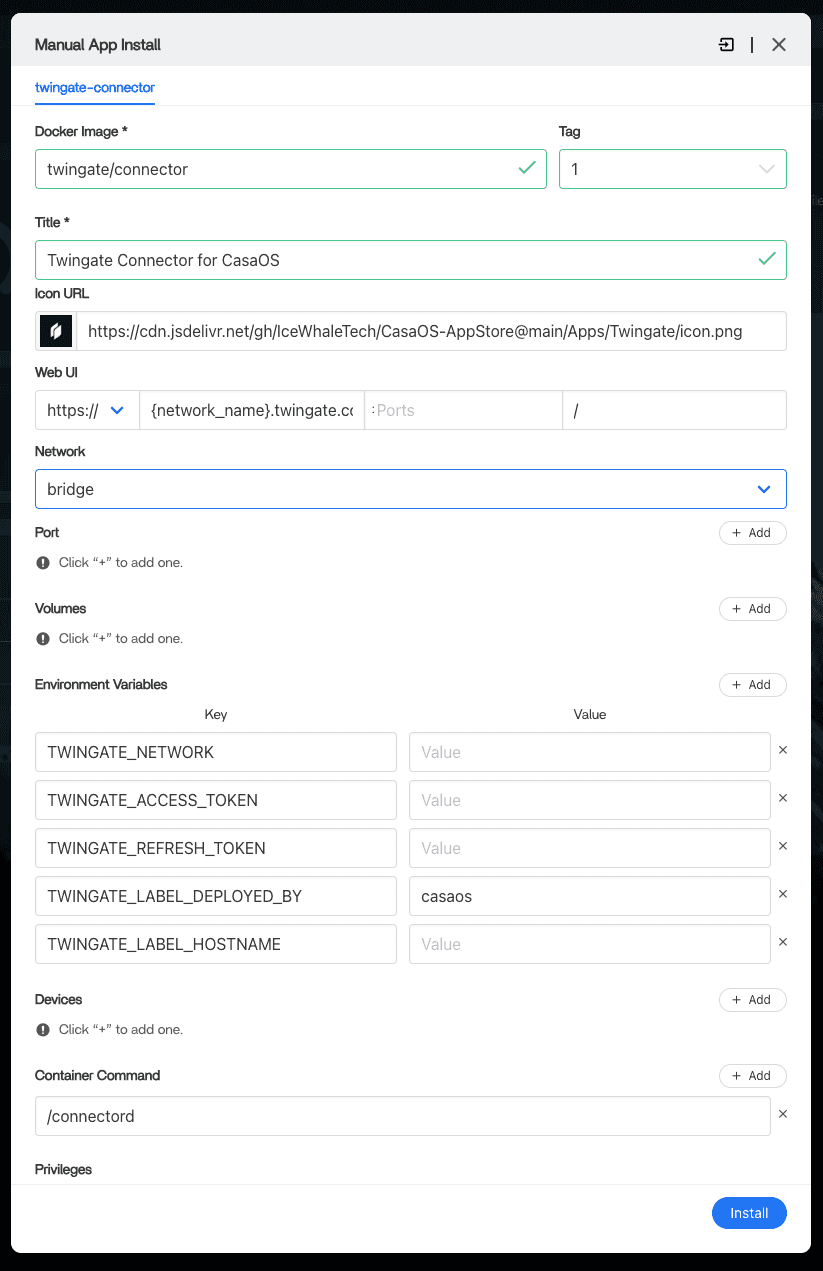
Task: Click the TWINGATE_NETWORK key field
Action: (x=216, y=752)
